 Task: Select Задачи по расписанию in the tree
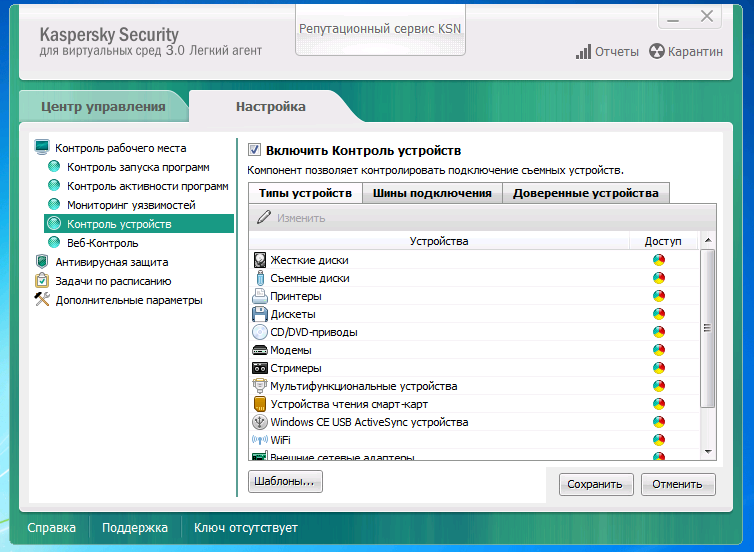coord(113,281)
